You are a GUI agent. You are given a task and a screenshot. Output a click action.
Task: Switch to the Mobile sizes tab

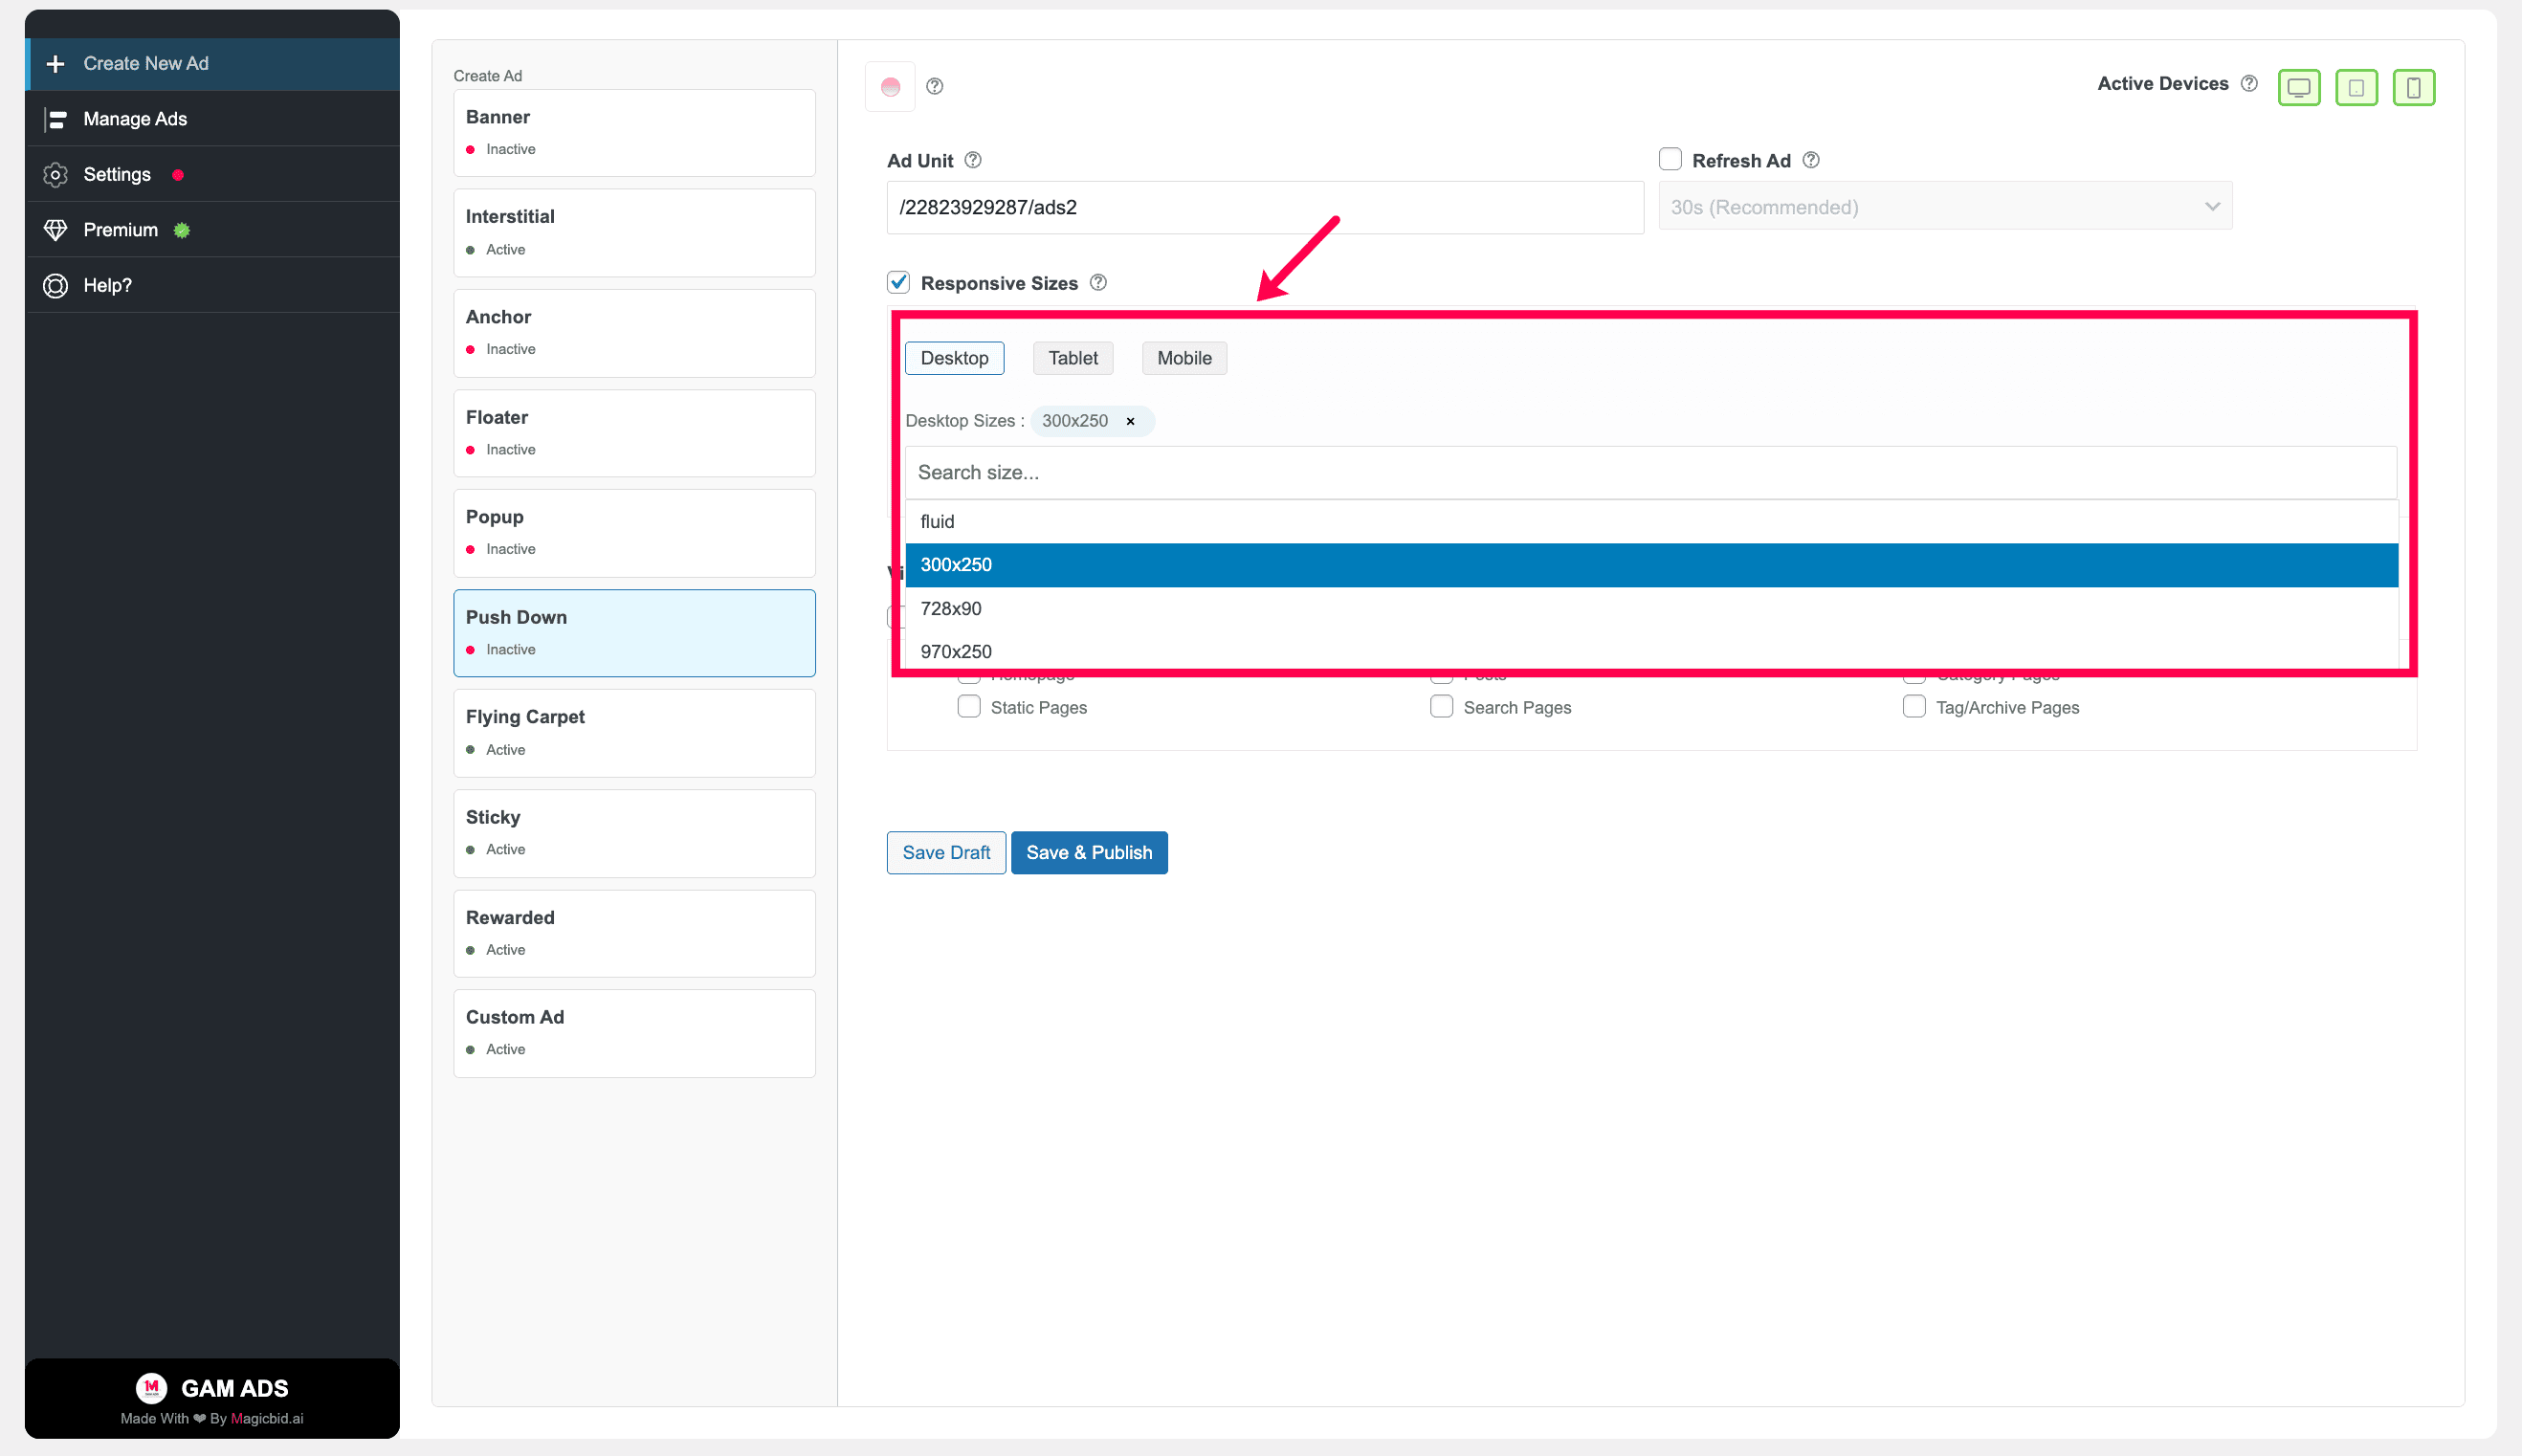pyautogui.click(x=1184, y=358)
